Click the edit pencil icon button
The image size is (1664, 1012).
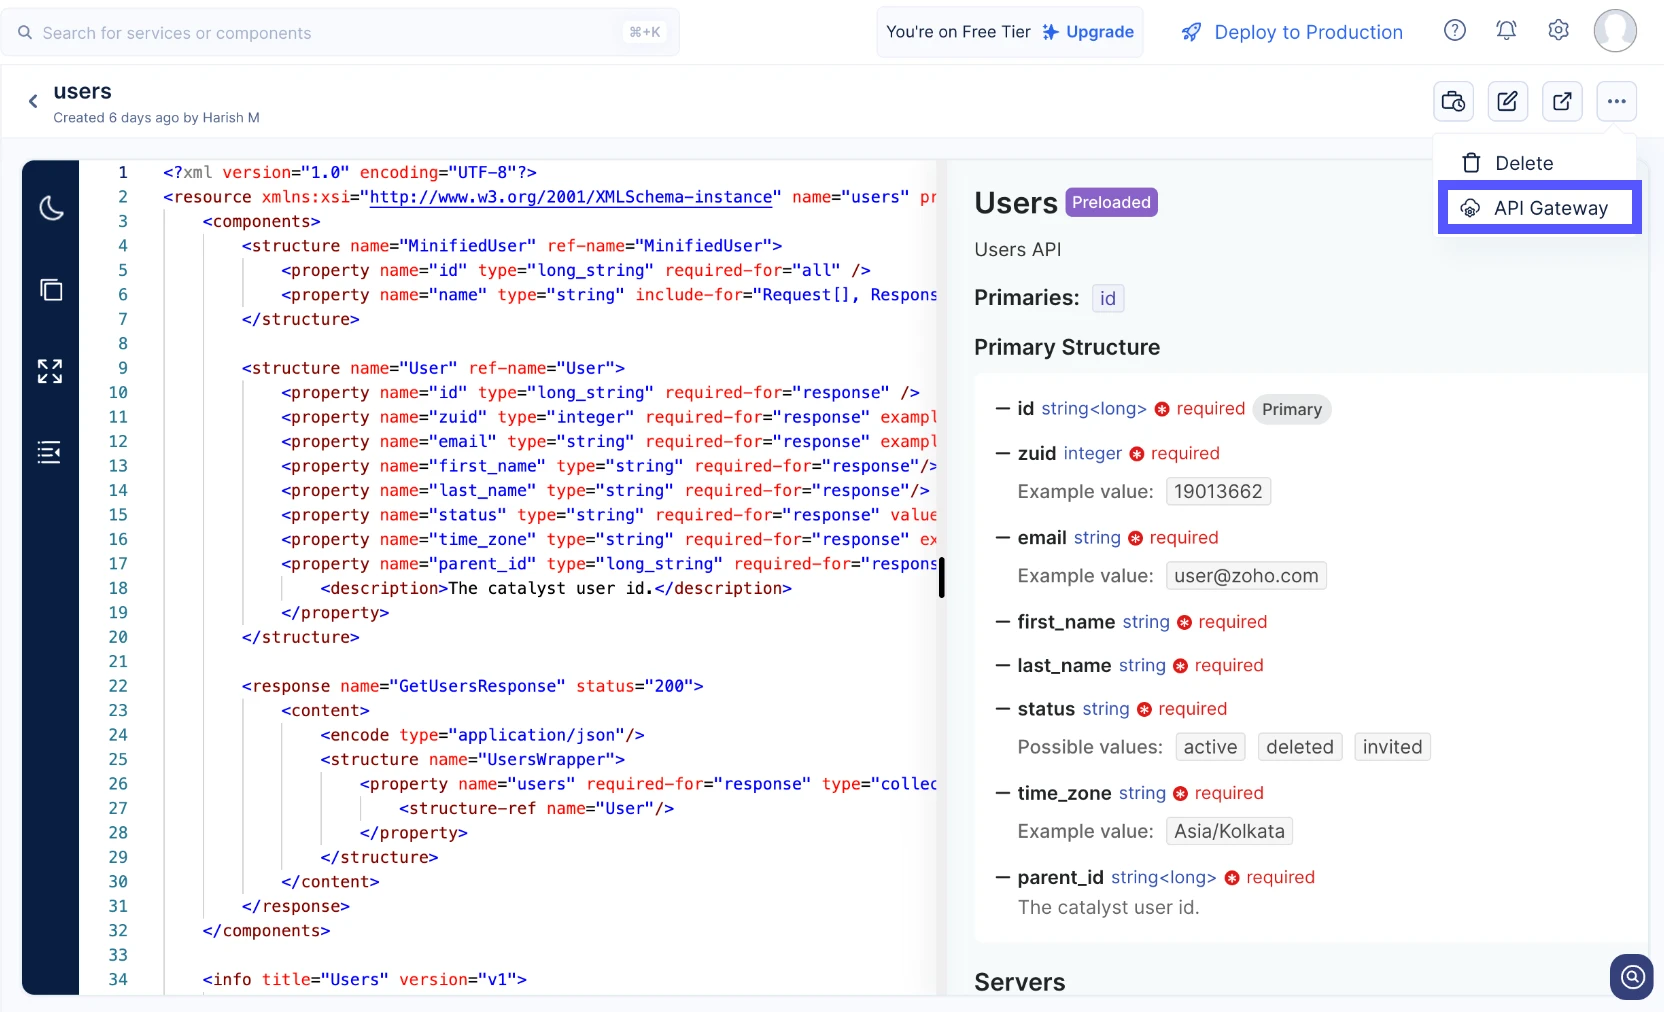[1507, 101]
